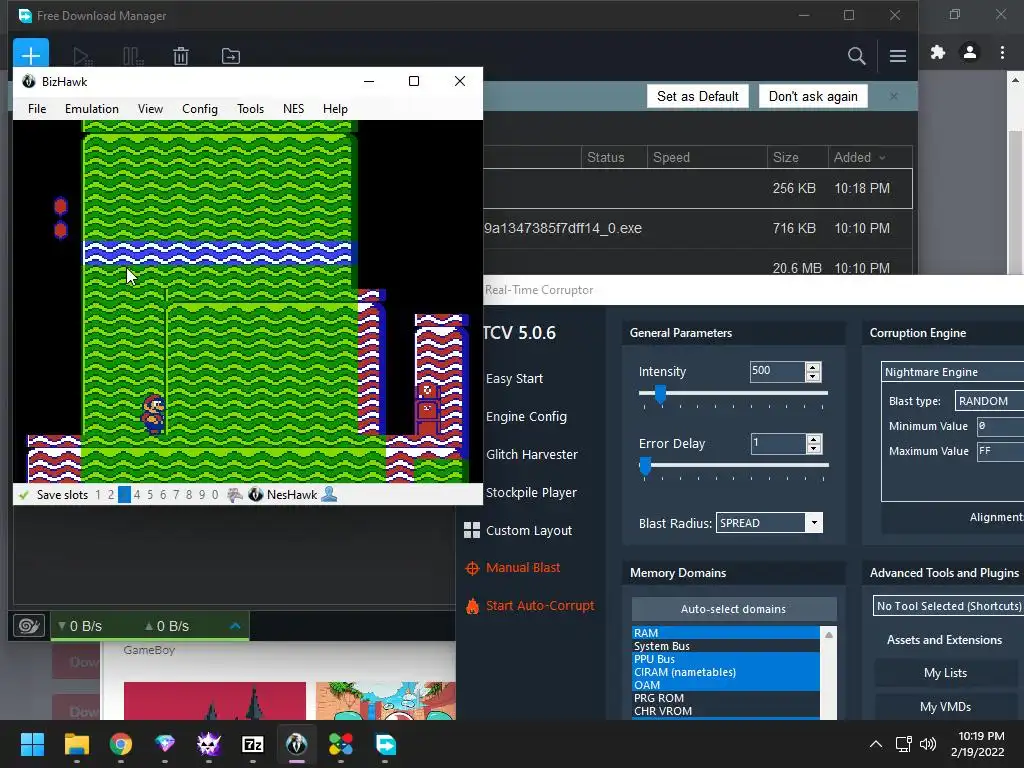This screenshot has width=1024, height=768.
Task: Show hidden system tray icons
Action: click(876, 744)
